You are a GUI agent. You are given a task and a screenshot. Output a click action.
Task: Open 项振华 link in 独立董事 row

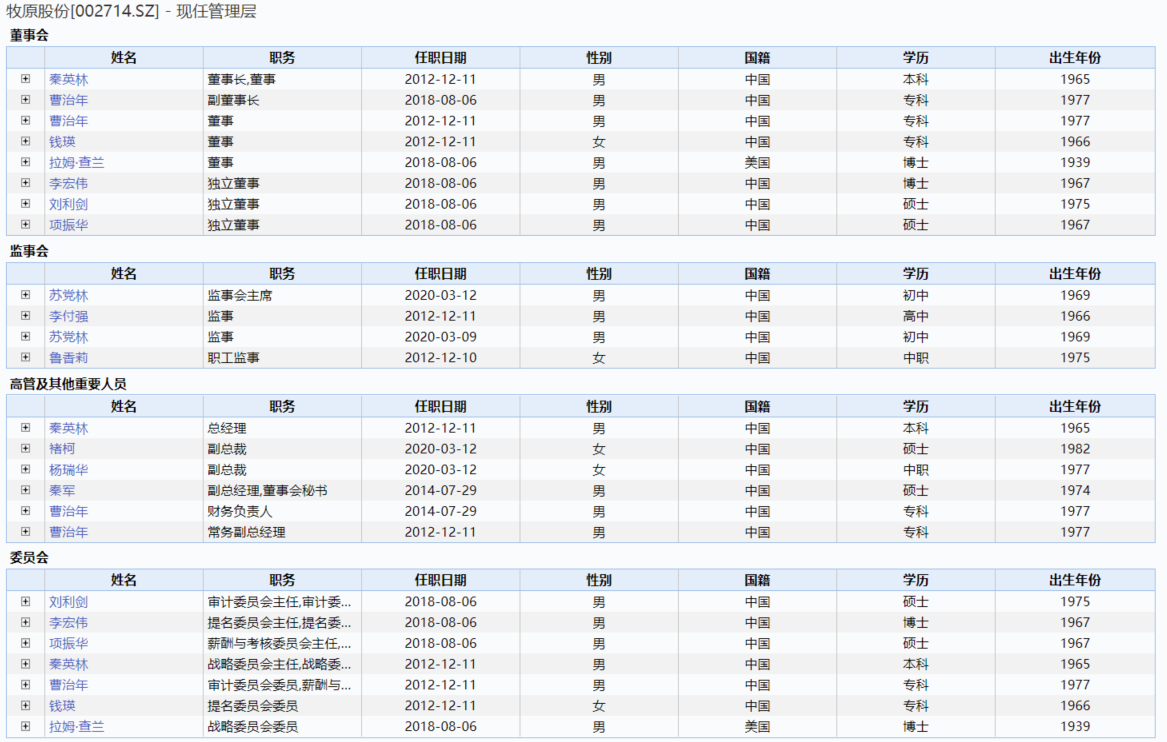[x=68, y=226]
